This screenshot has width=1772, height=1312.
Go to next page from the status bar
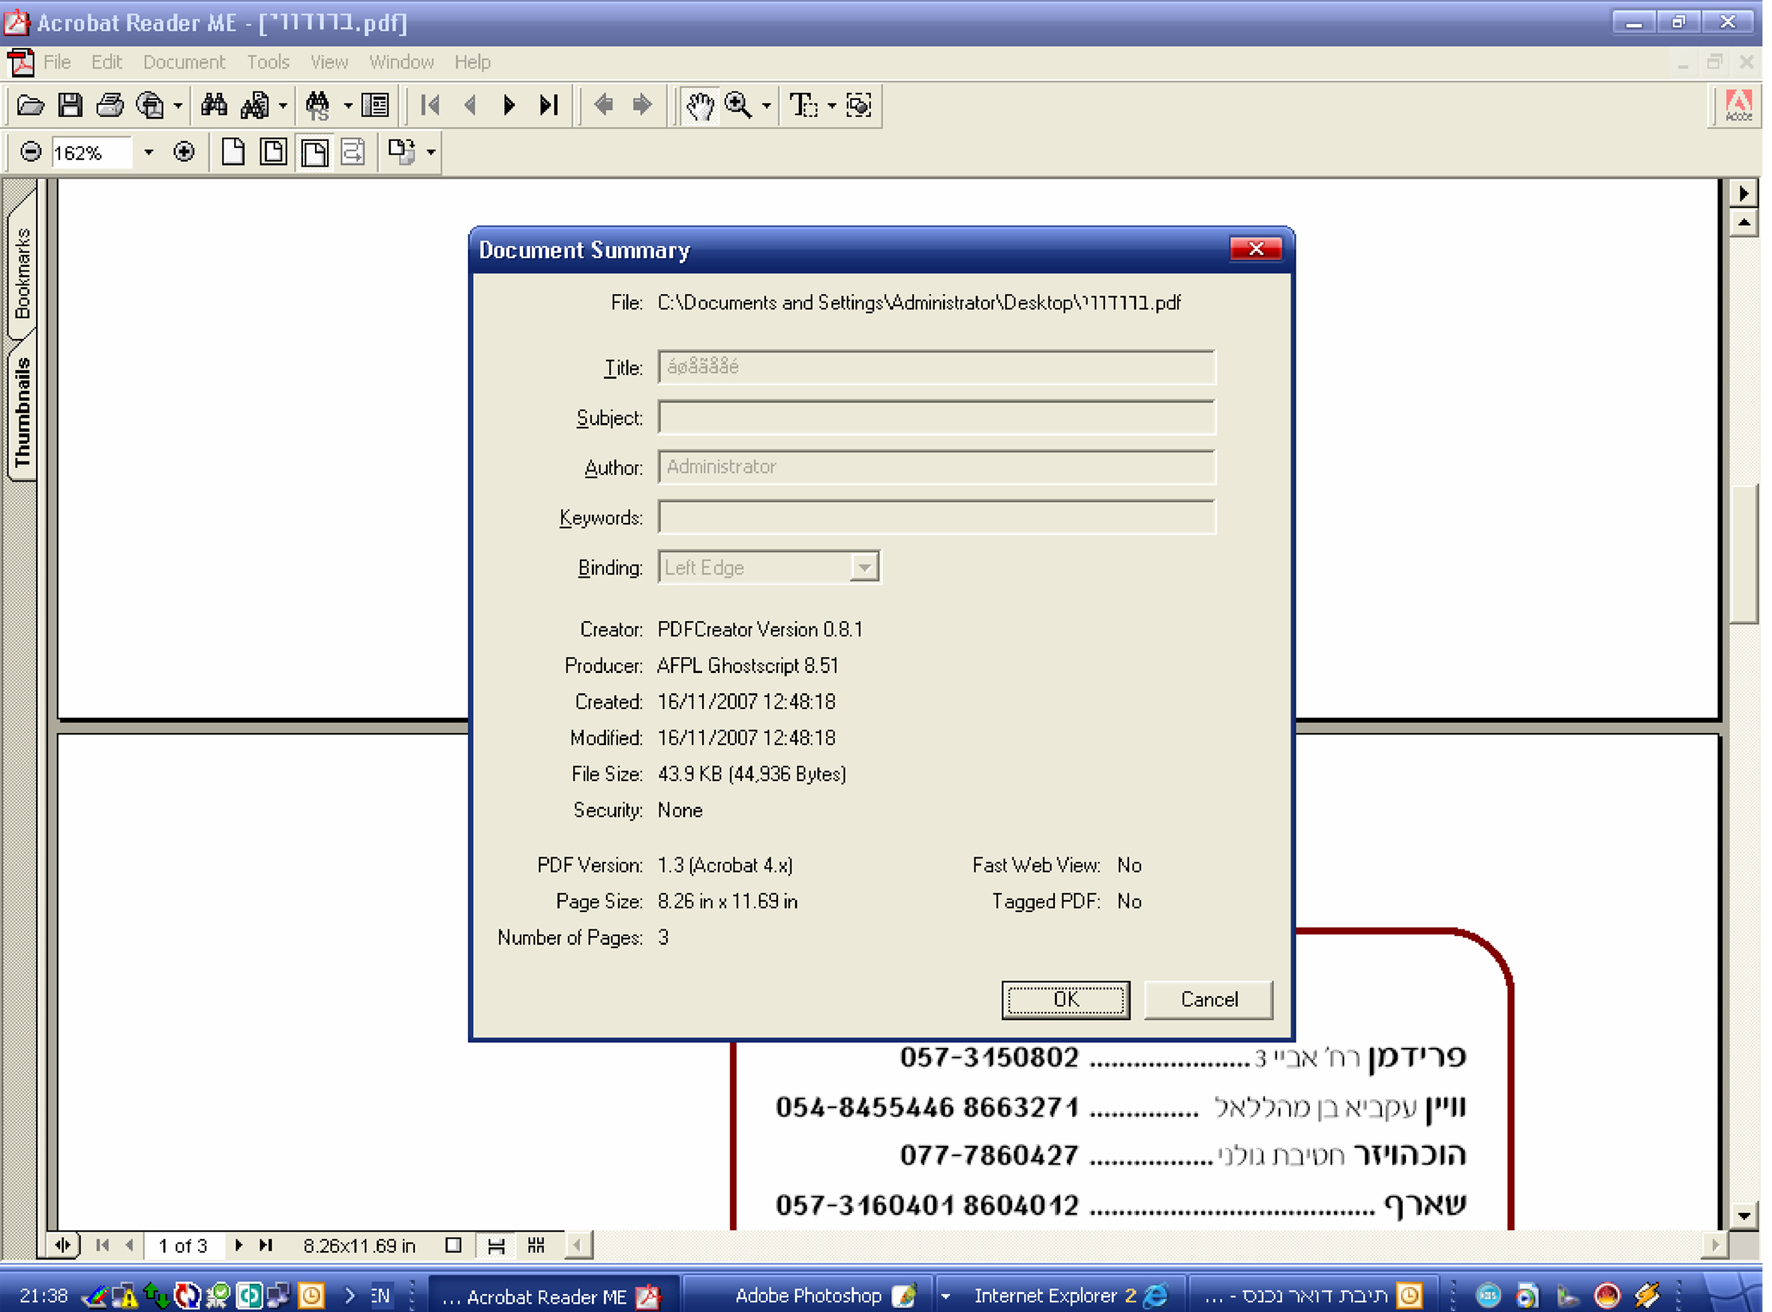238,1246
